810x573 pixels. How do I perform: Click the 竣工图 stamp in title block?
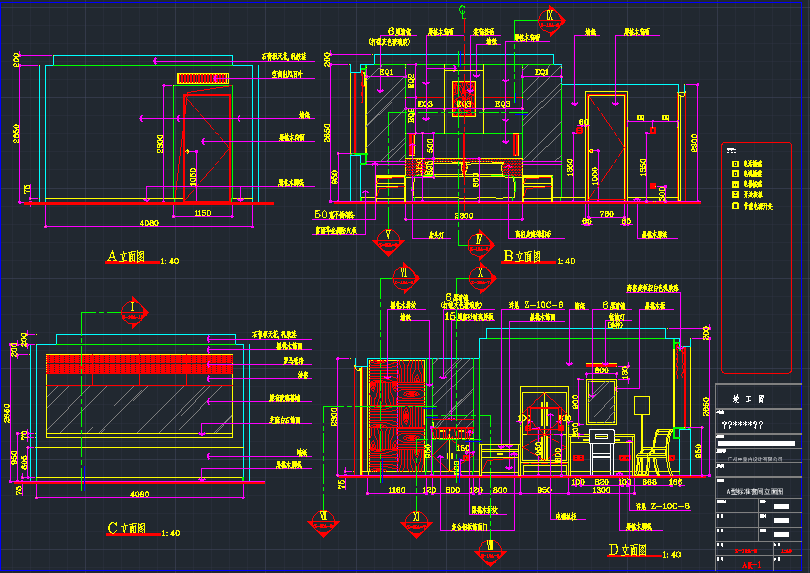coord(748,399)
